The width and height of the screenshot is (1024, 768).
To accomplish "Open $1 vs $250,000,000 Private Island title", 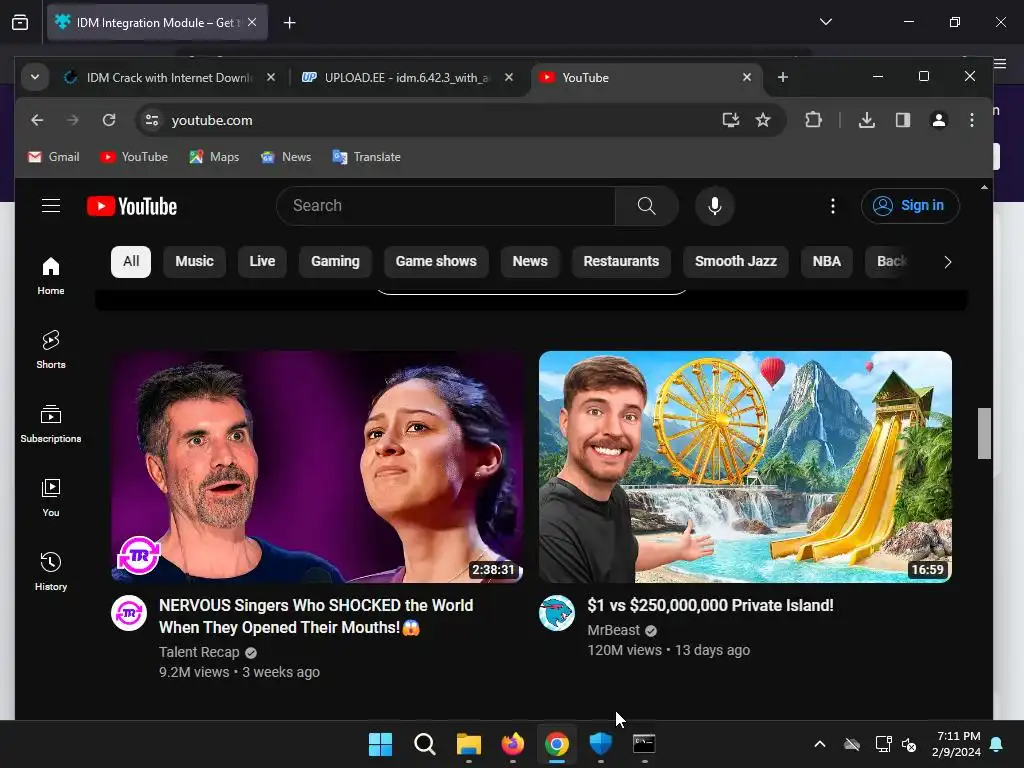I will pos(710,605).
